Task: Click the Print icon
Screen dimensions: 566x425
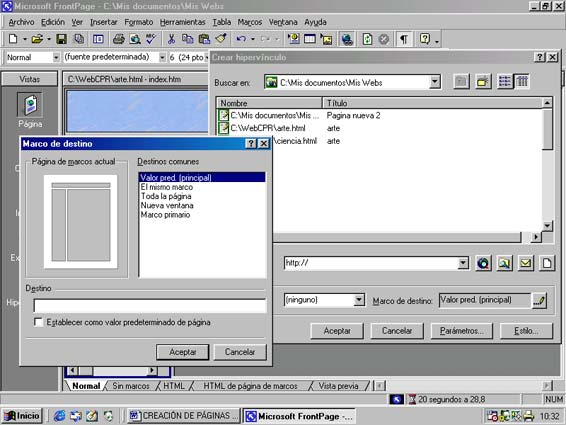Action: pos(118,39)
